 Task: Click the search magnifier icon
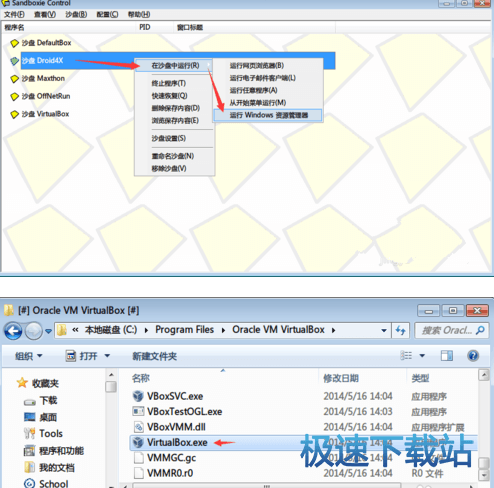480,330
